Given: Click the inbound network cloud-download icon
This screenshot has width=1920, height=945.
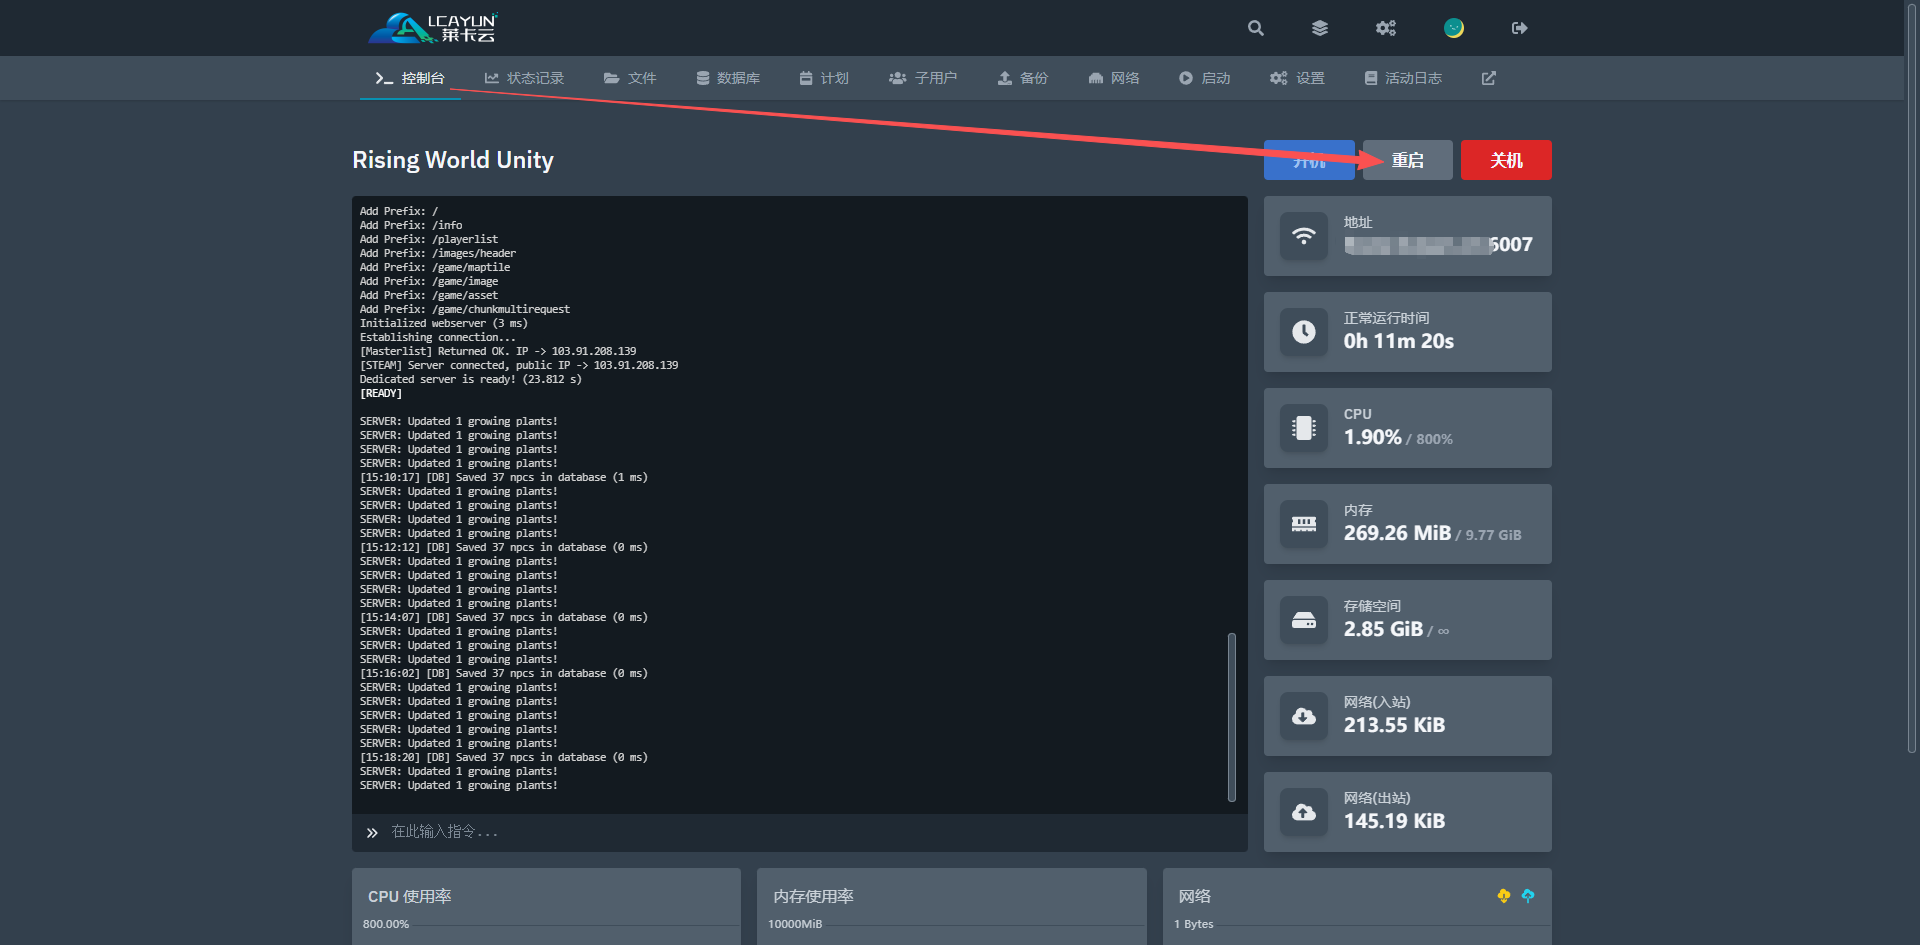Looking at the screenshot, I should [x=1304, y=716].
